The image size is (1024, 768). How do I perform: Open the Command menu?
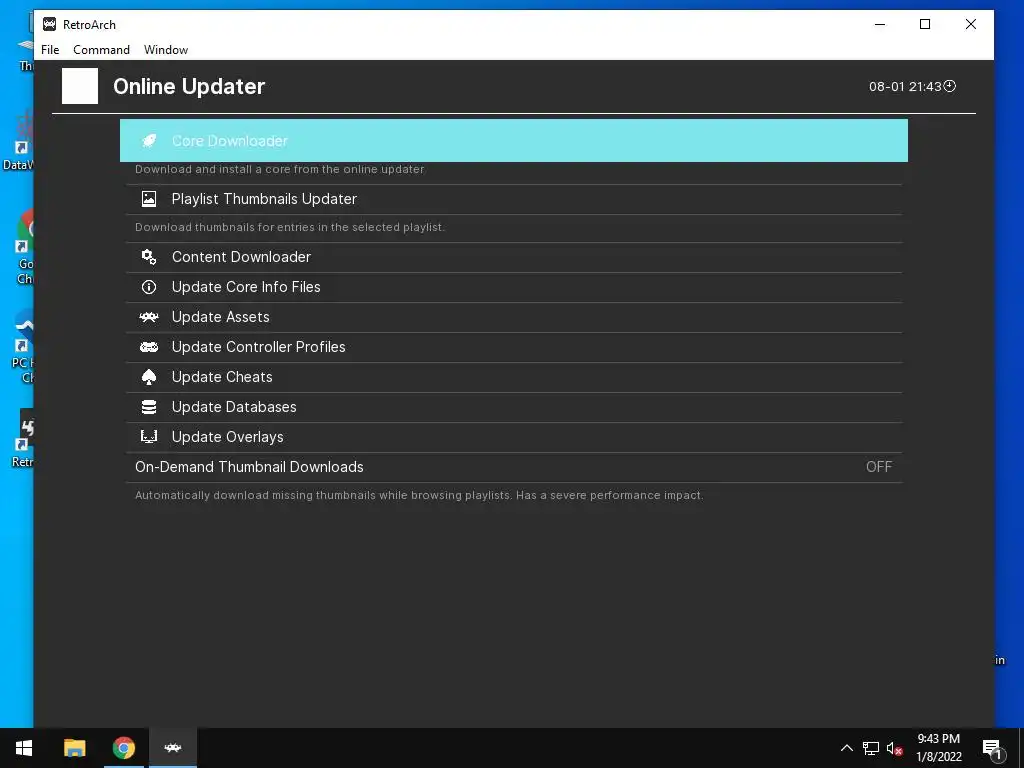[101, 50]
